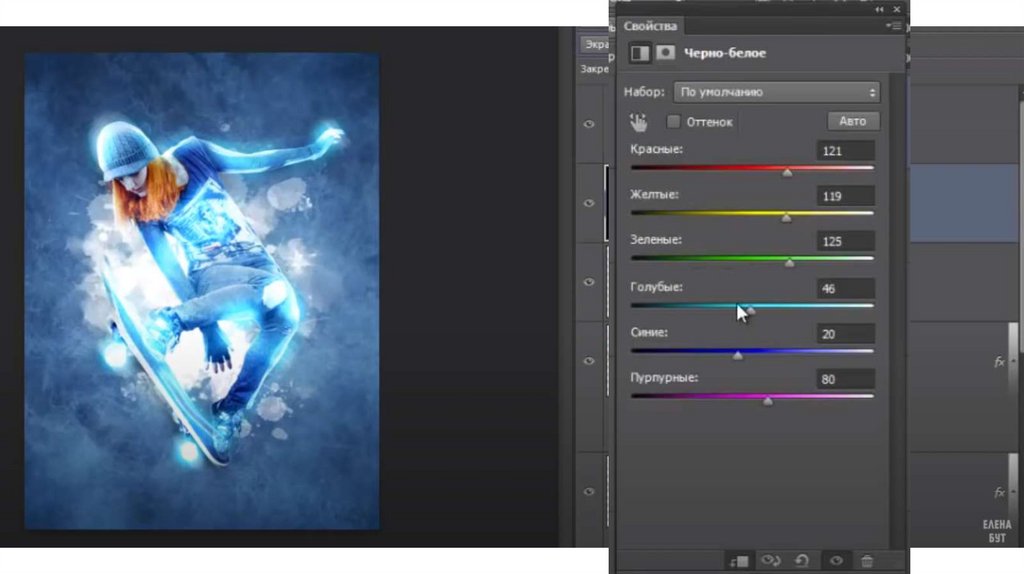The height and width of the screenshot is (574, 1024).
Task: Delete this adjustment layer with the trash icon
Action: click(x=867, y=560)
